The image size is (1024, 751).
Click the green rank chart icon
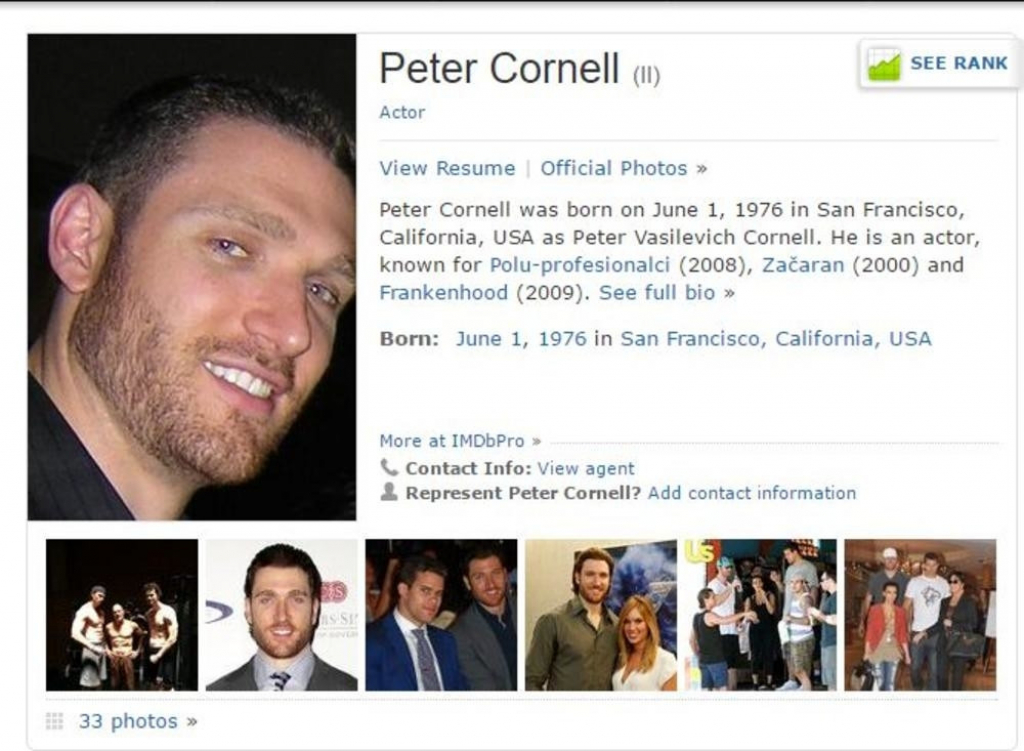pyautogui.click(x=884, y=64)
